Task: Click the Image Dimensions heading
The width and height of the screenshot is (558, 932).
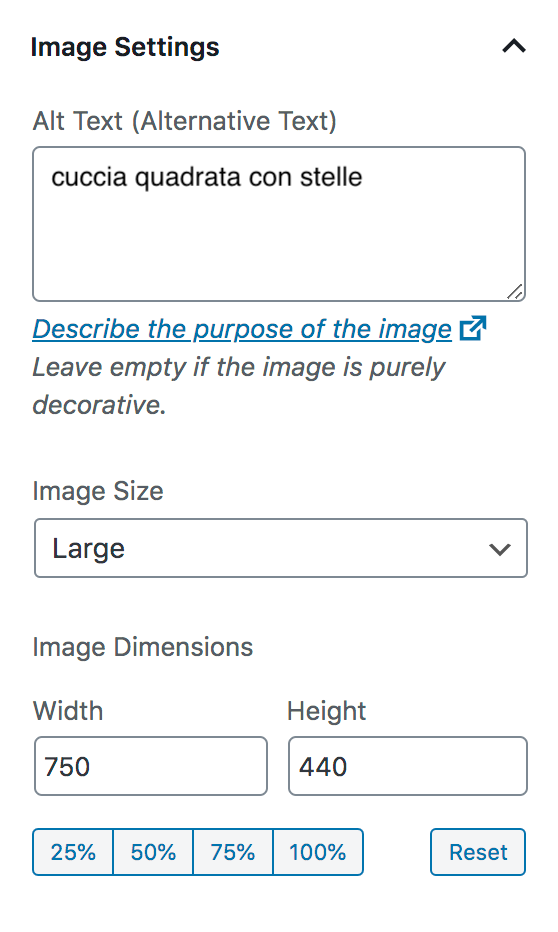Action: click(x=143, y=647)
